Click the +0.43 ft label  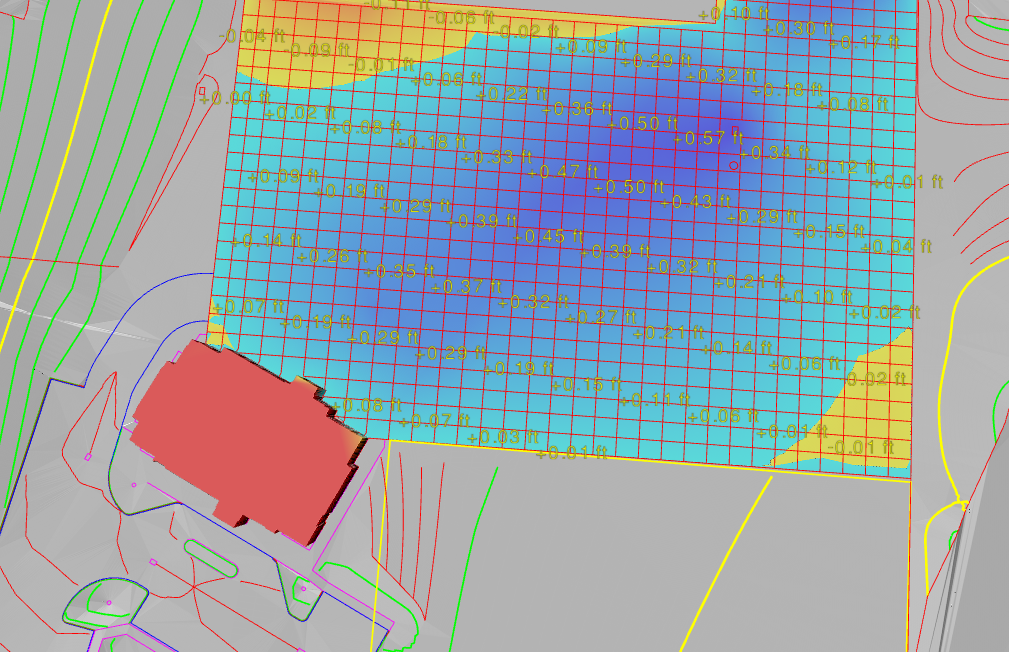click(696, 202)
